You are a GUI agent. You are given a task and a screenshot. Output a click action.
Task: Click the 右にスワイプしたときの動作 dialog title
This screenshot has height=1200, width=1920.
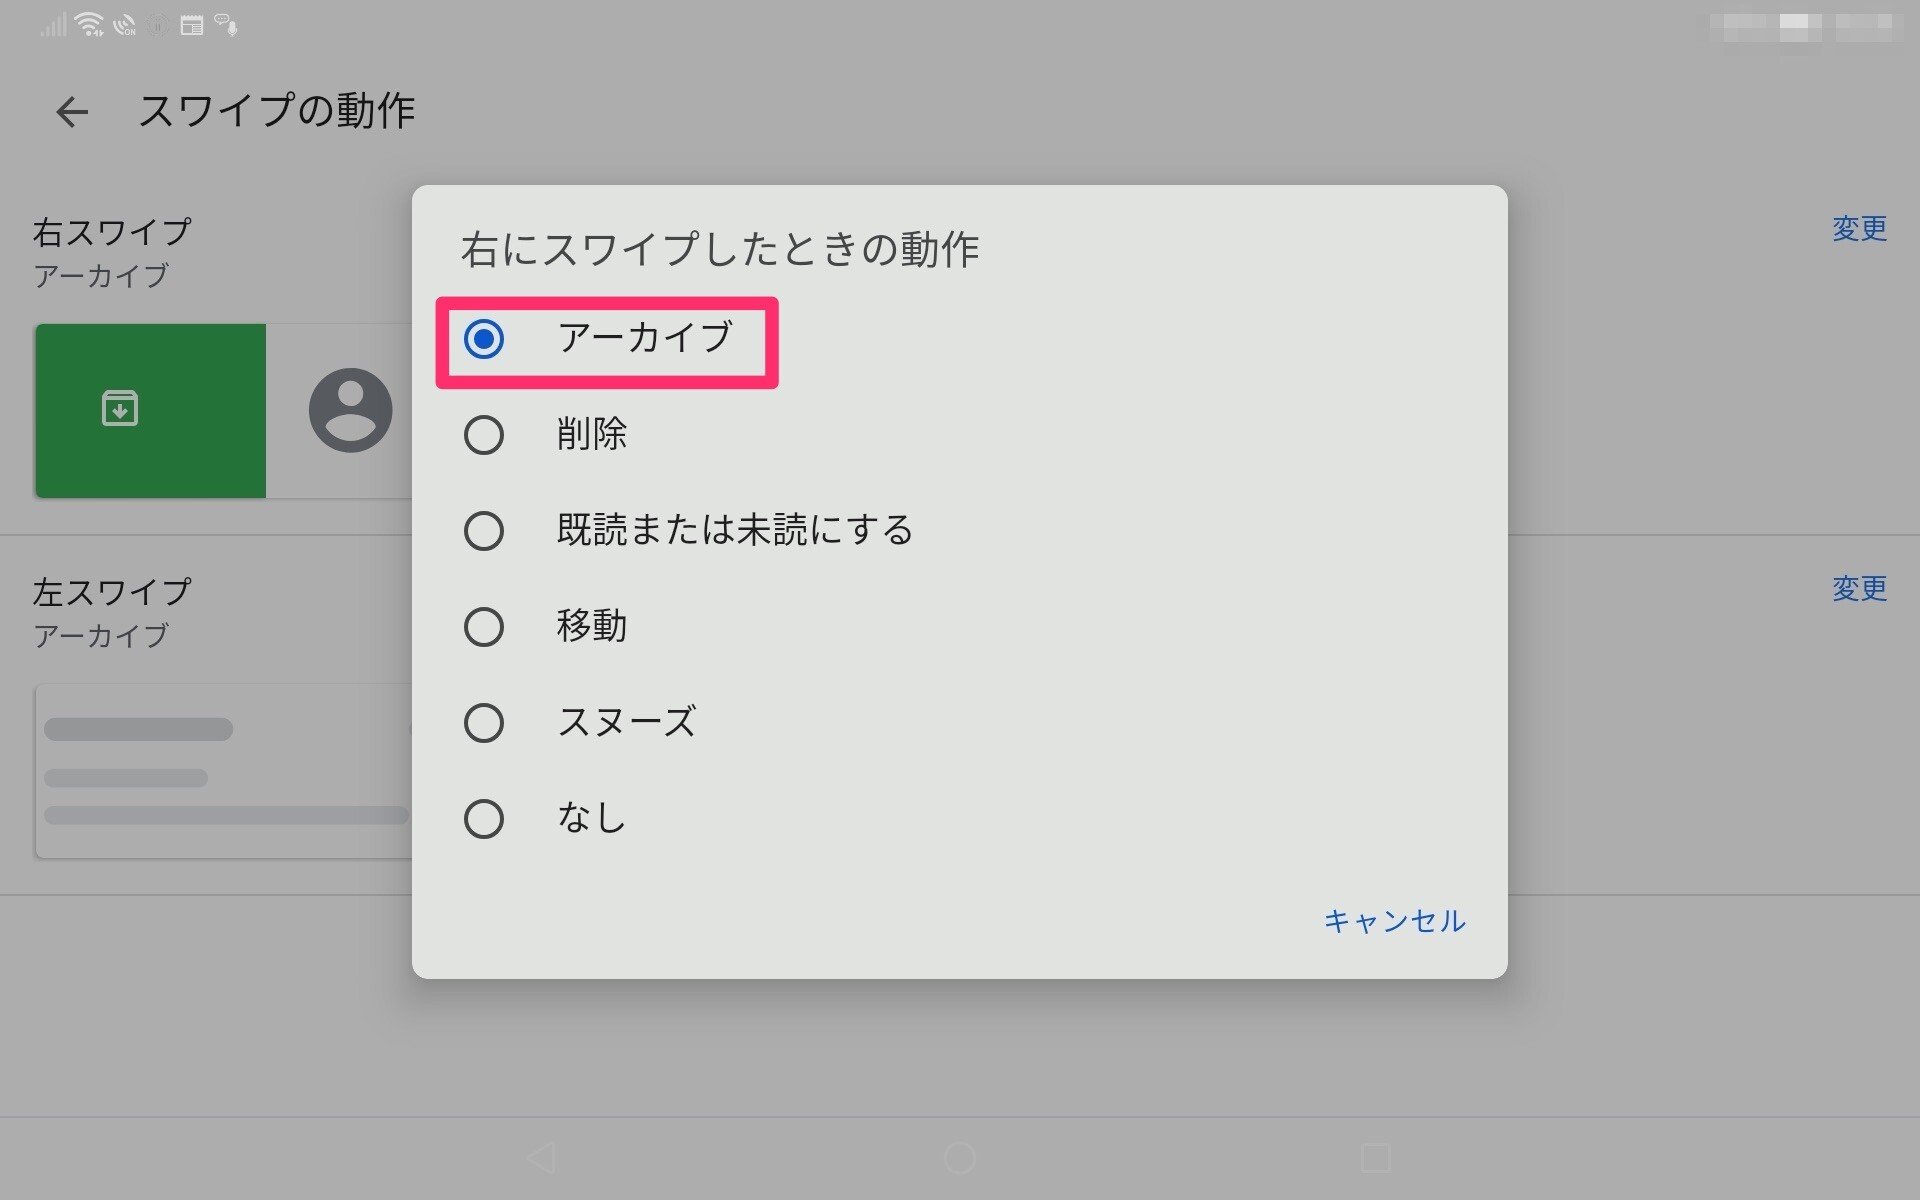coord(720,249)
